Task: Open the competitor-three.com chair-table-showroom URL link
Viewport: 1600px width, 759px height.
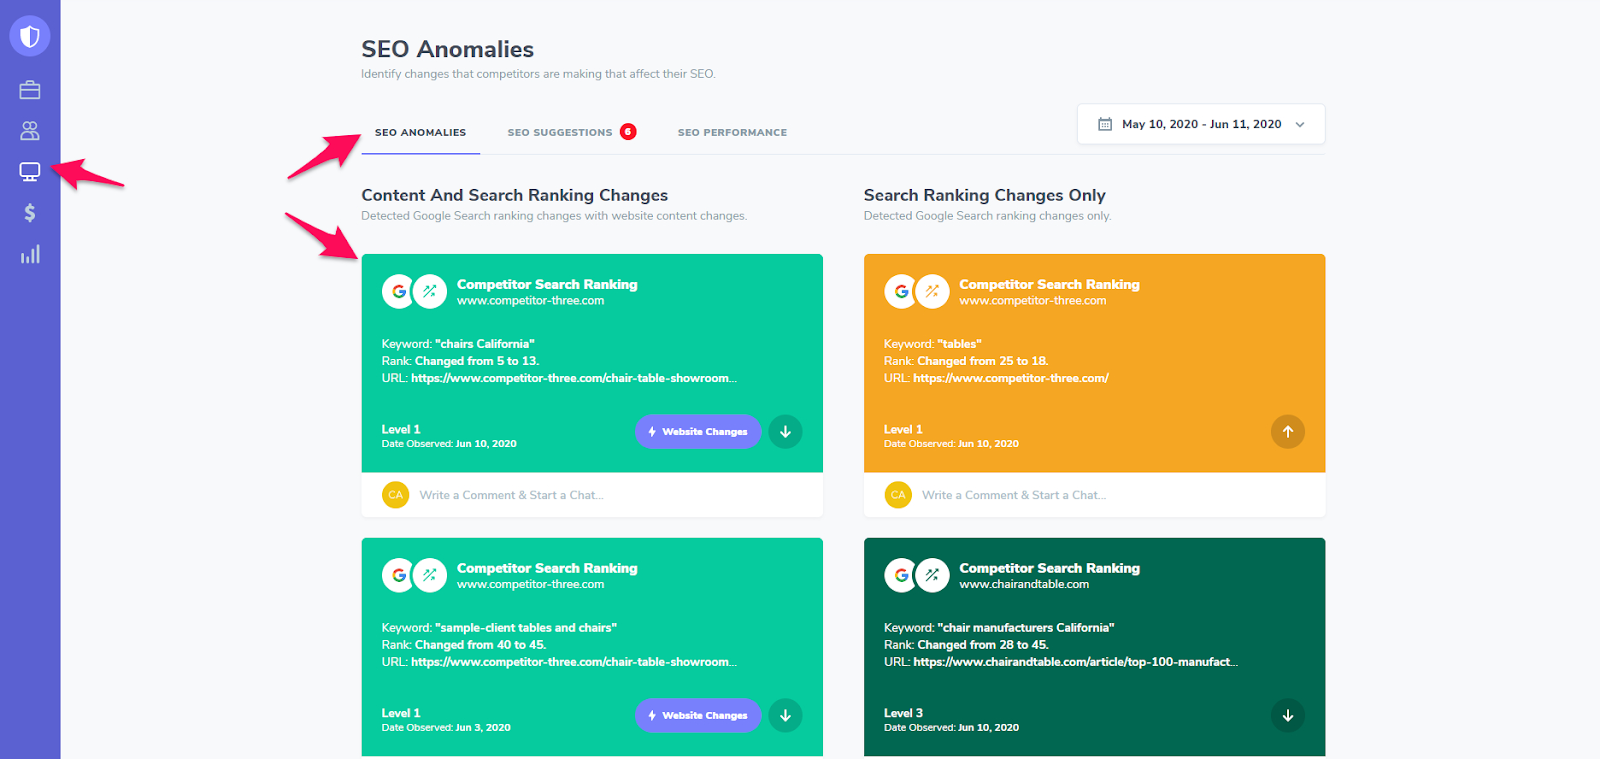Action: [573, 379]
